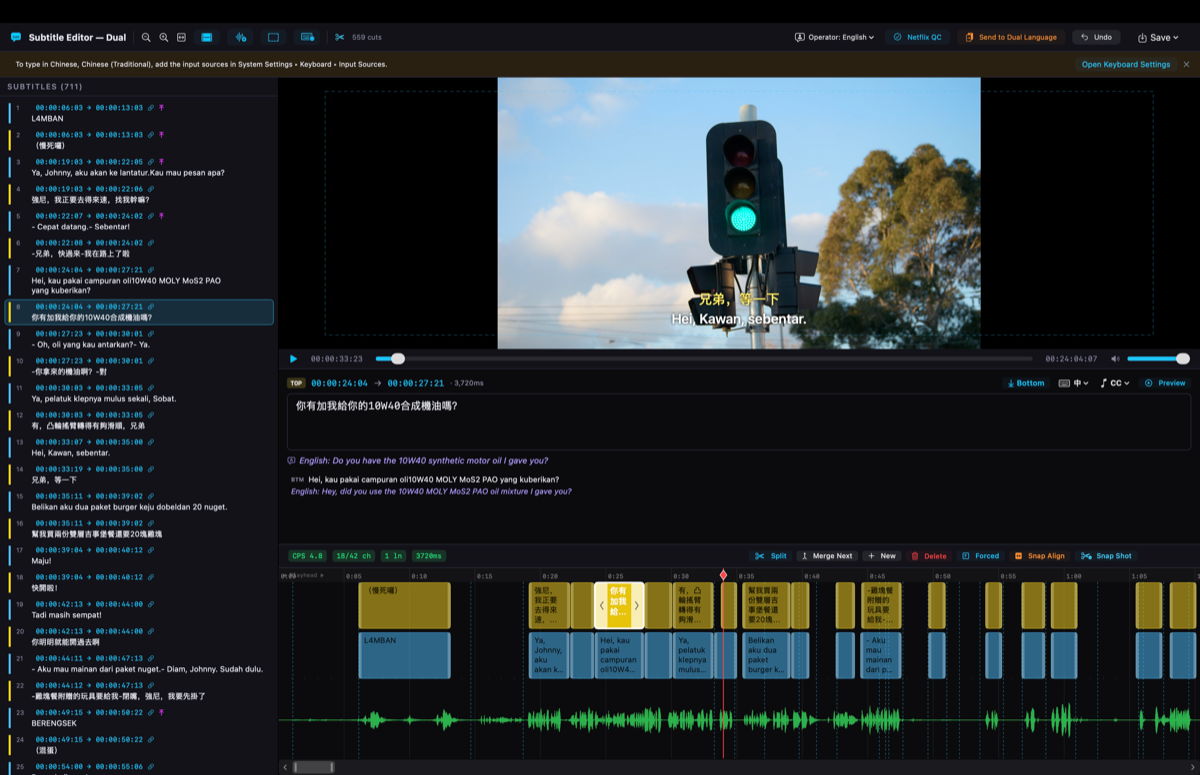Click link icon on subtitle row 1

coord(151,107)
